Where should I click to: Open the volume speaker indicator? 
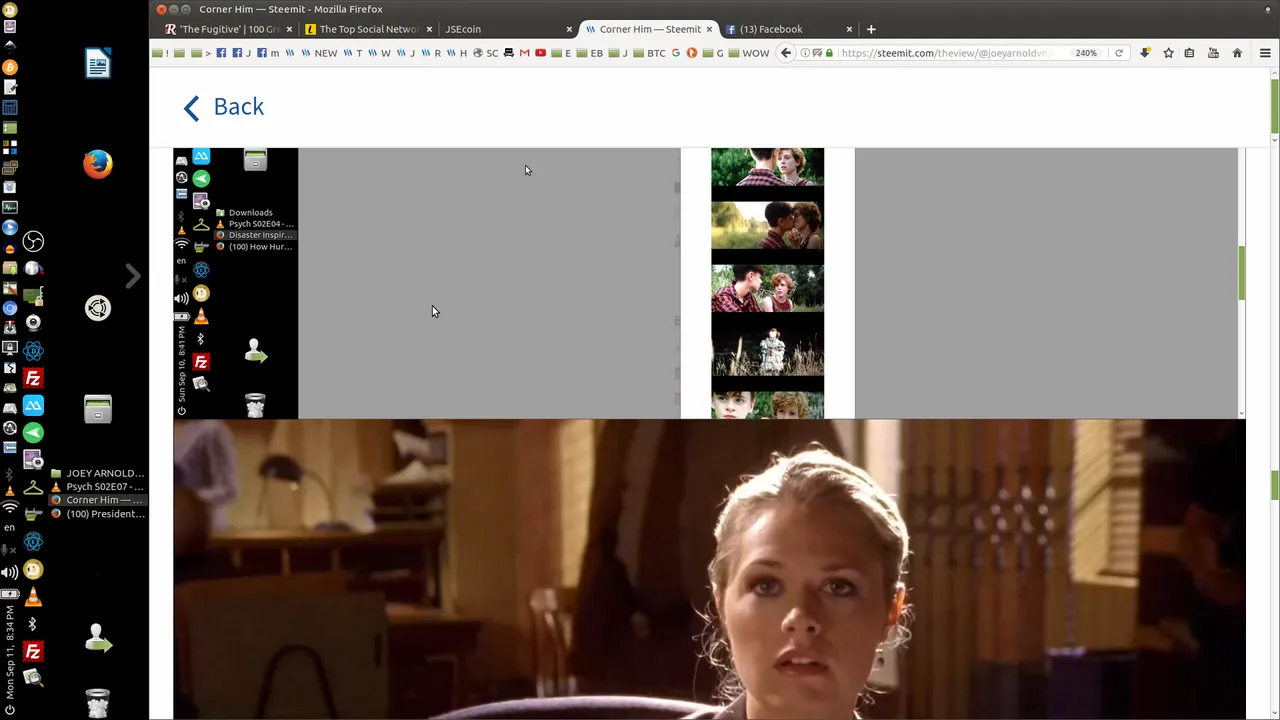pyautogui.click(x=10, y=573)
